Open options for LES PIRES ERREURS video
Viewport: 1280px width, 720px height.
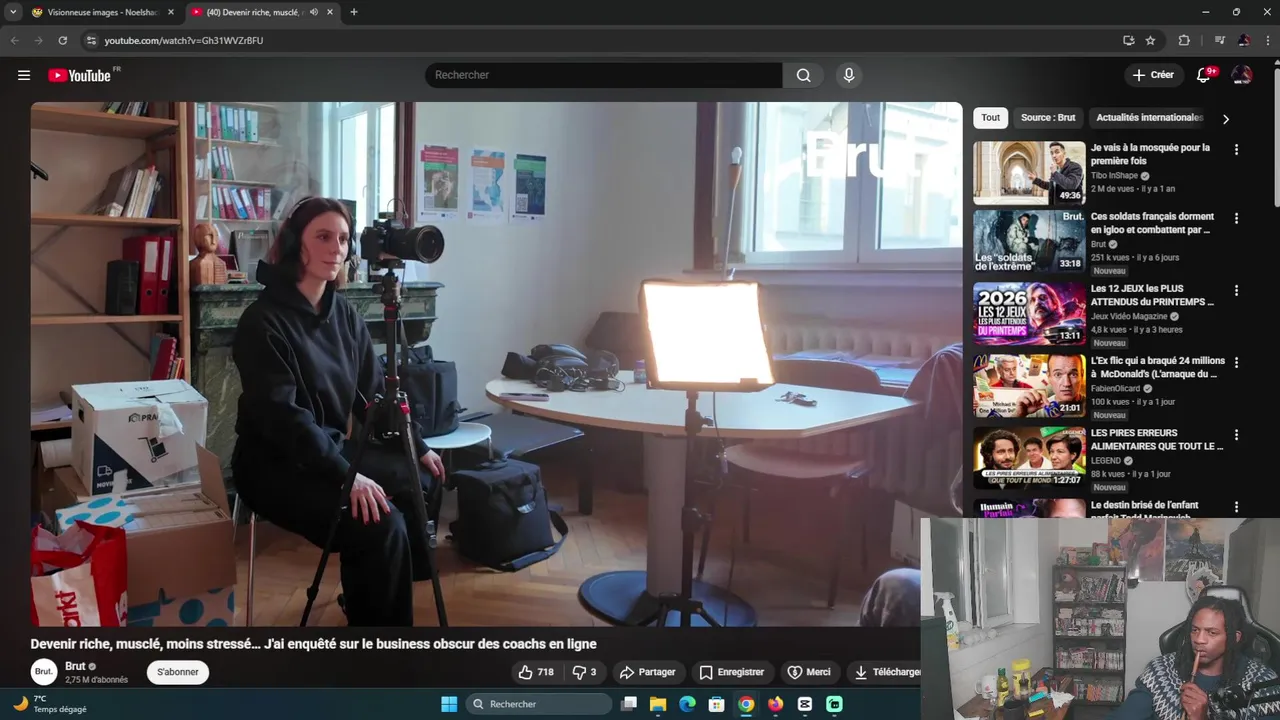[x=1236, y=435]
